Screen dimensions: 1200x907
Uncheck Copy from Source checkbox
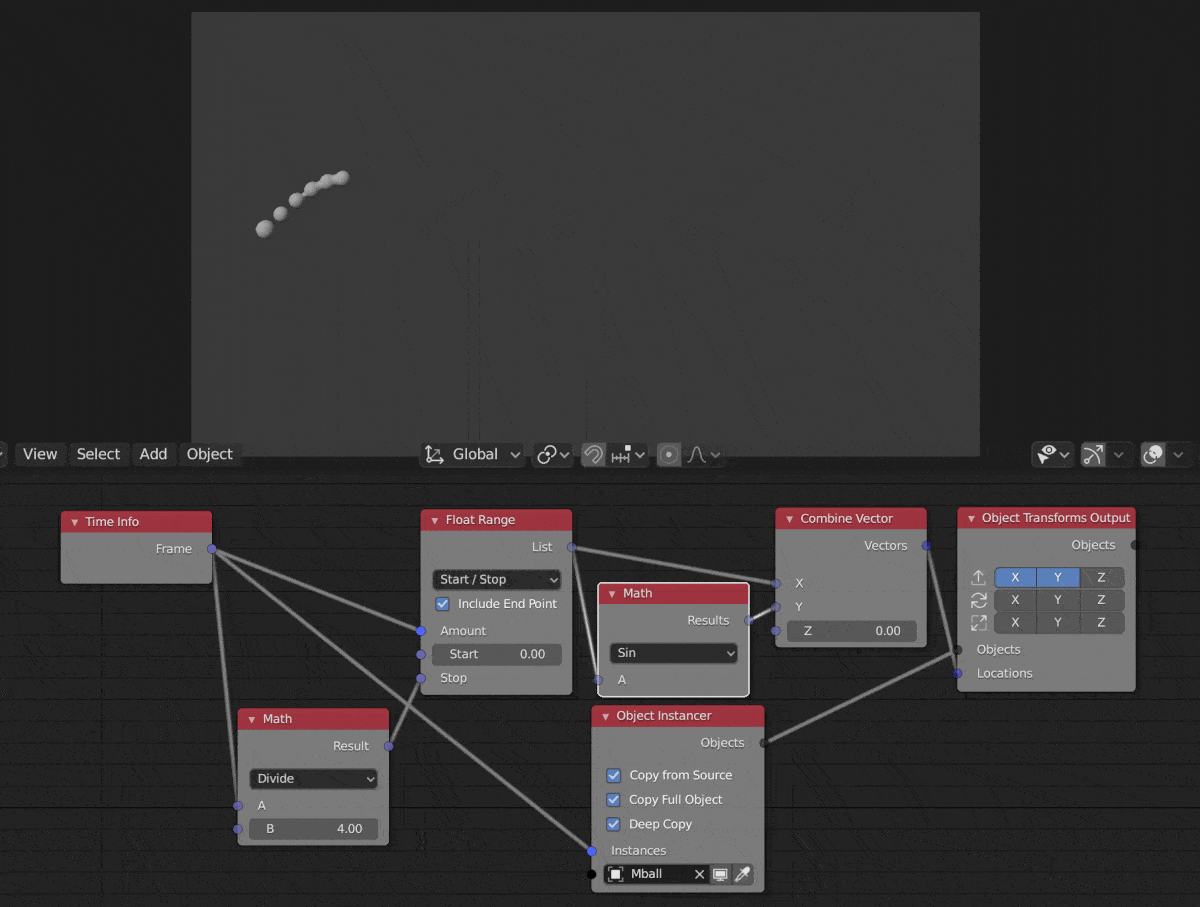614,775
